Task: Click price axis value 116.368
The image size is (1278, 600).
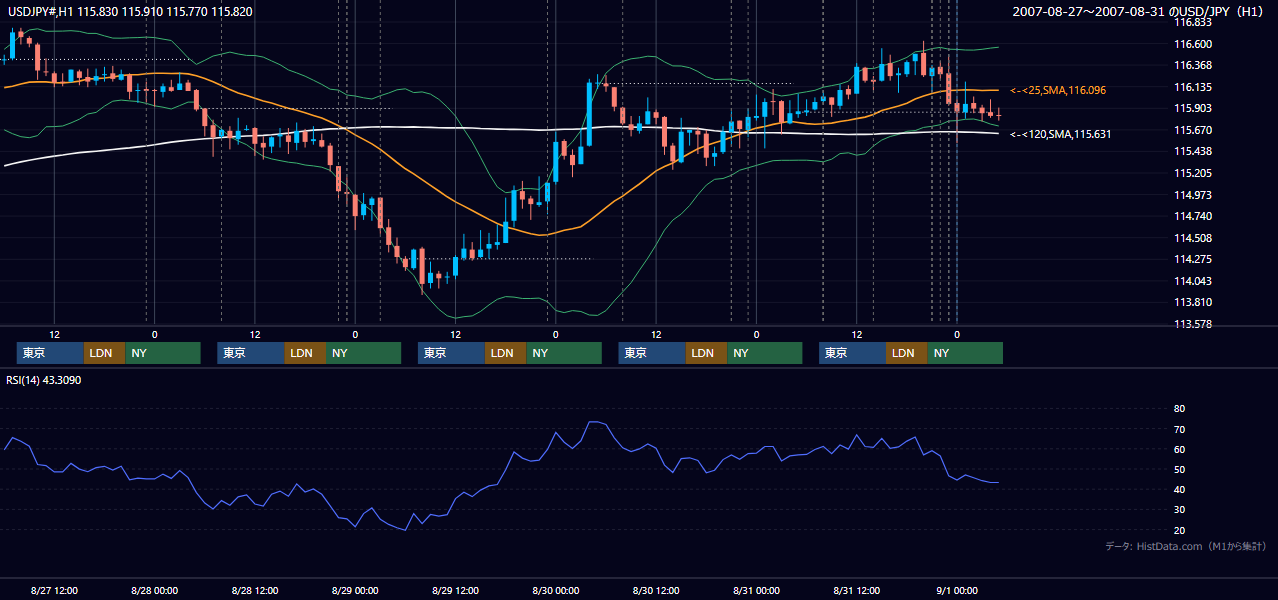Action: pos(1192,66)
